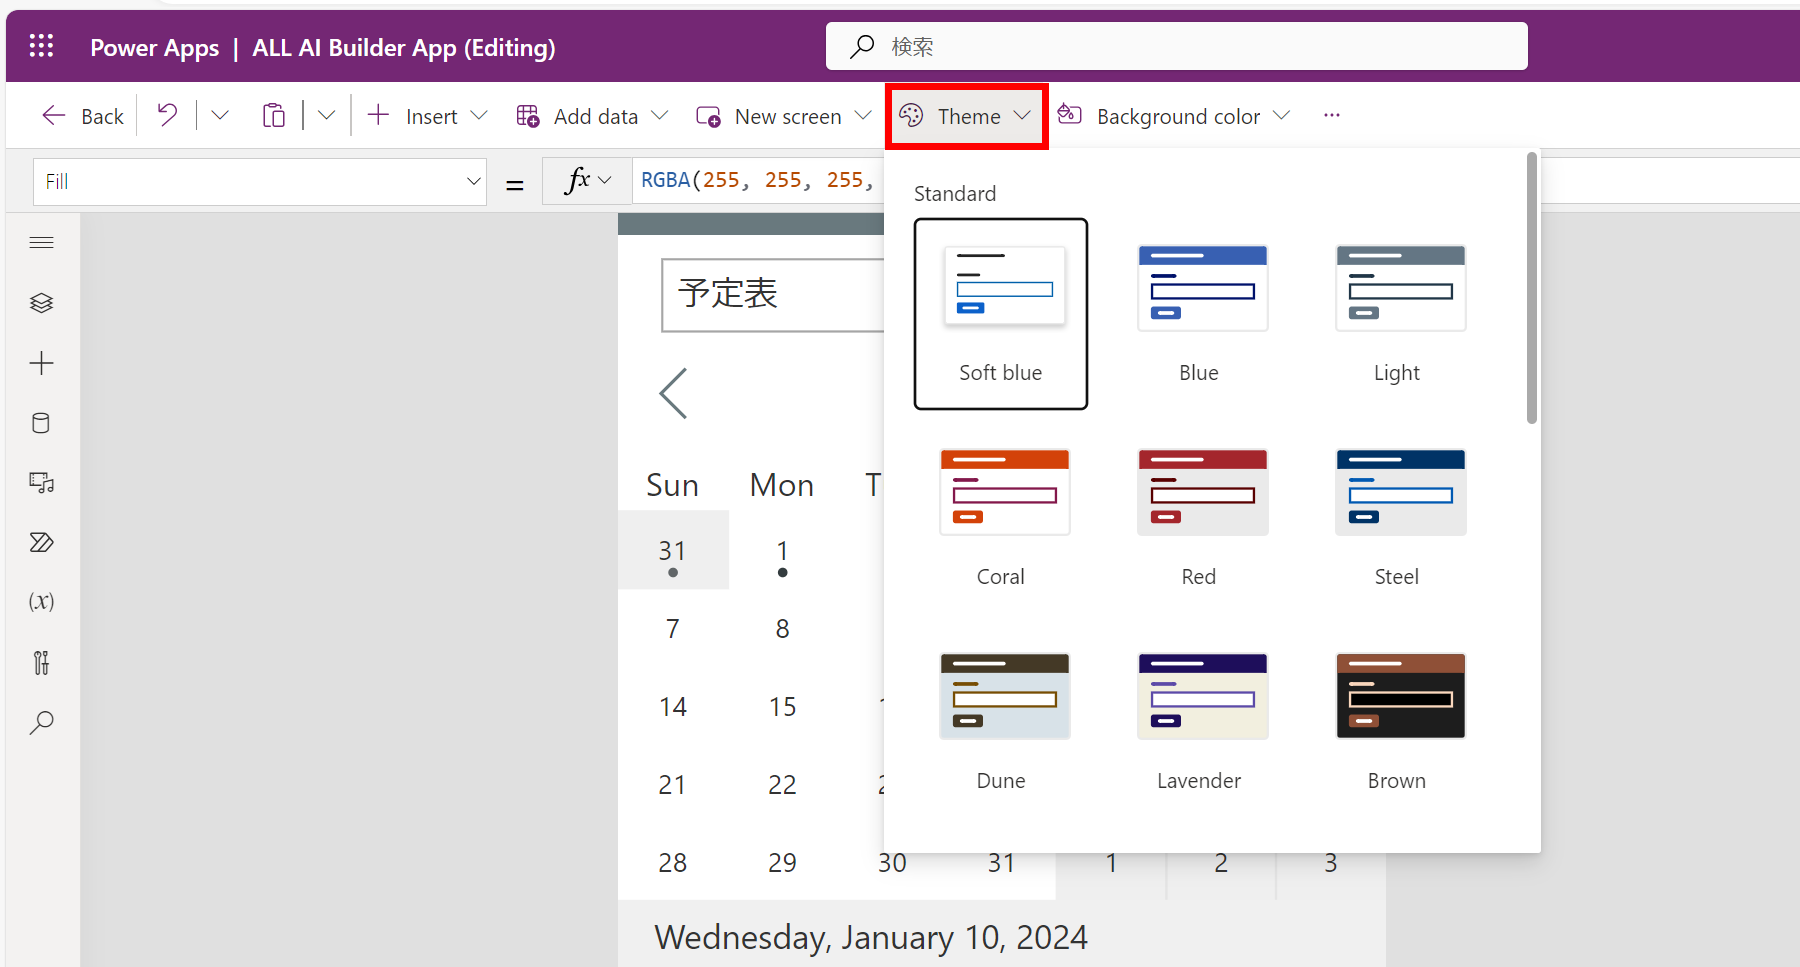Select calendar day 22

(782, 785)
